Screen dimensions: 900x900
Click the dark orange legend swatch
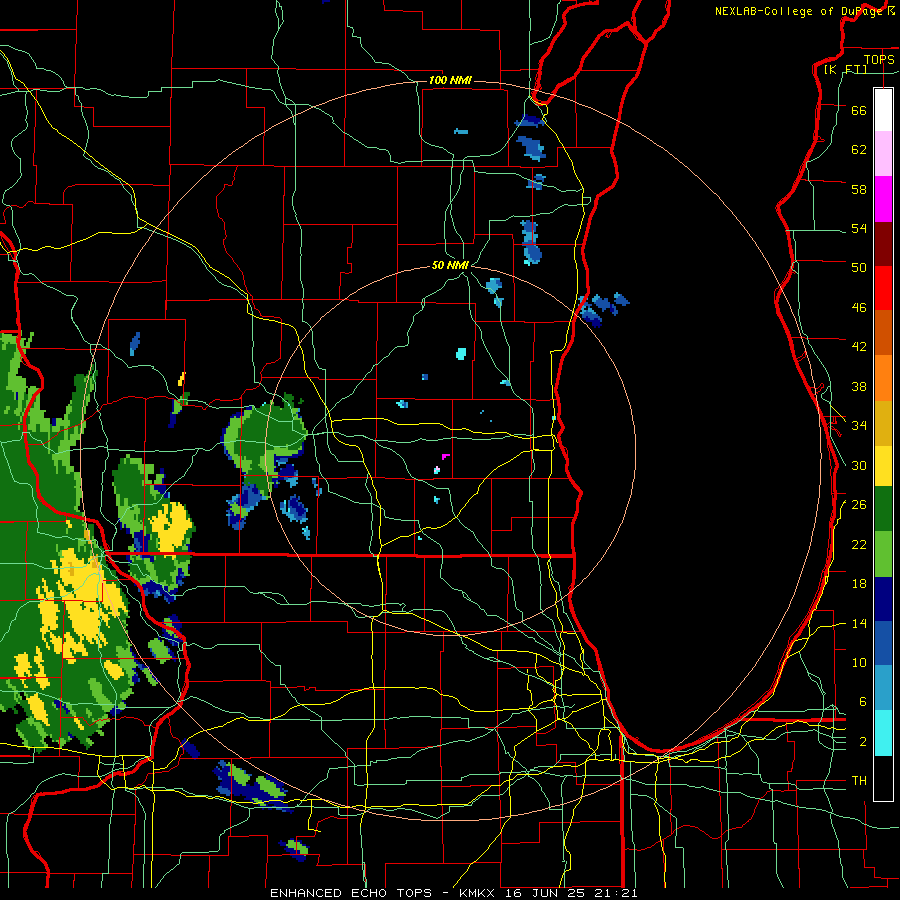pyautogui.click(x=883, y=333)
